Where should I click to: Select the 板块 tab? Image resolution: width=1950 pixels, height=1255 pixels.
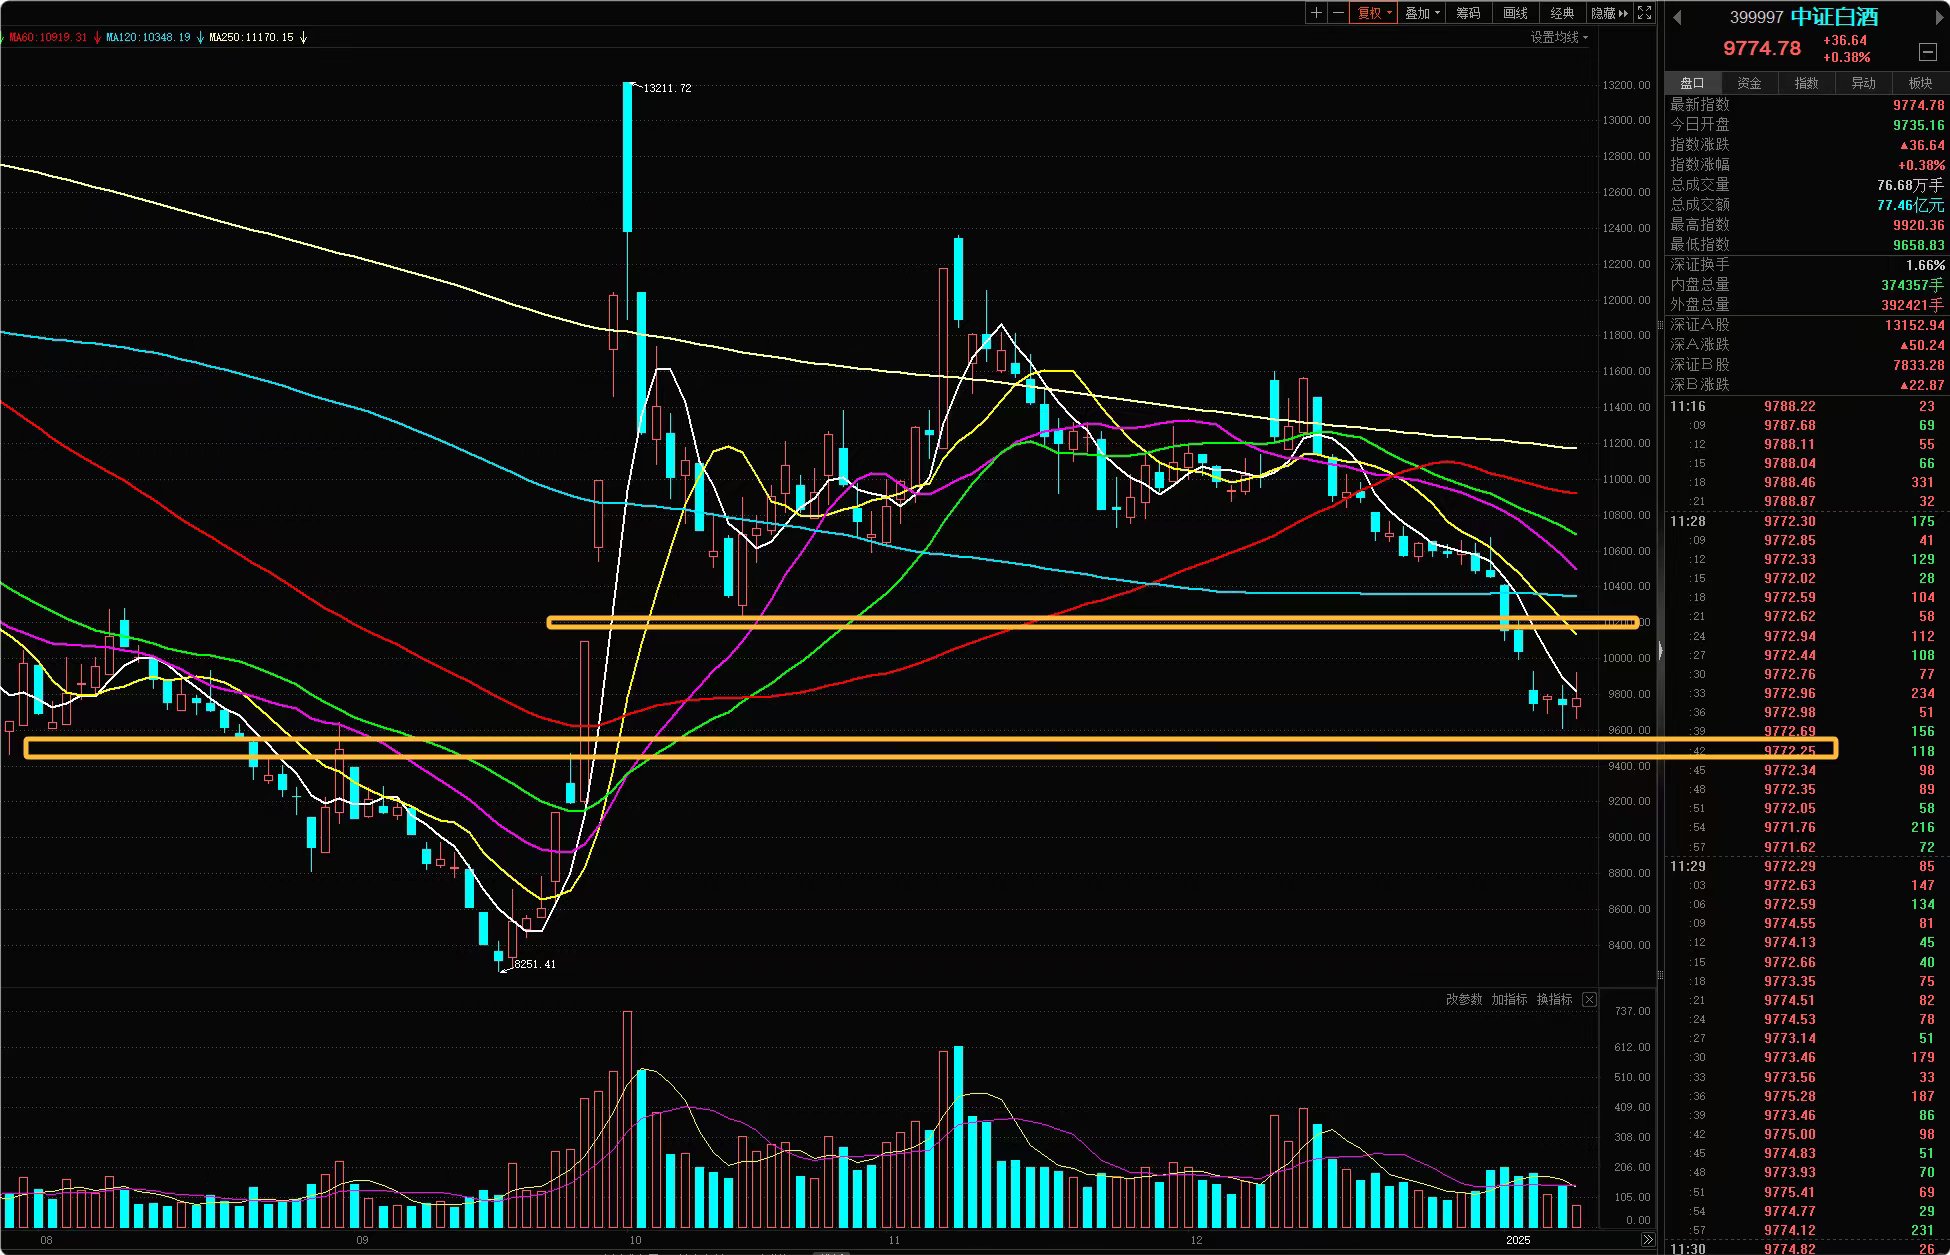pos(1920,83)
